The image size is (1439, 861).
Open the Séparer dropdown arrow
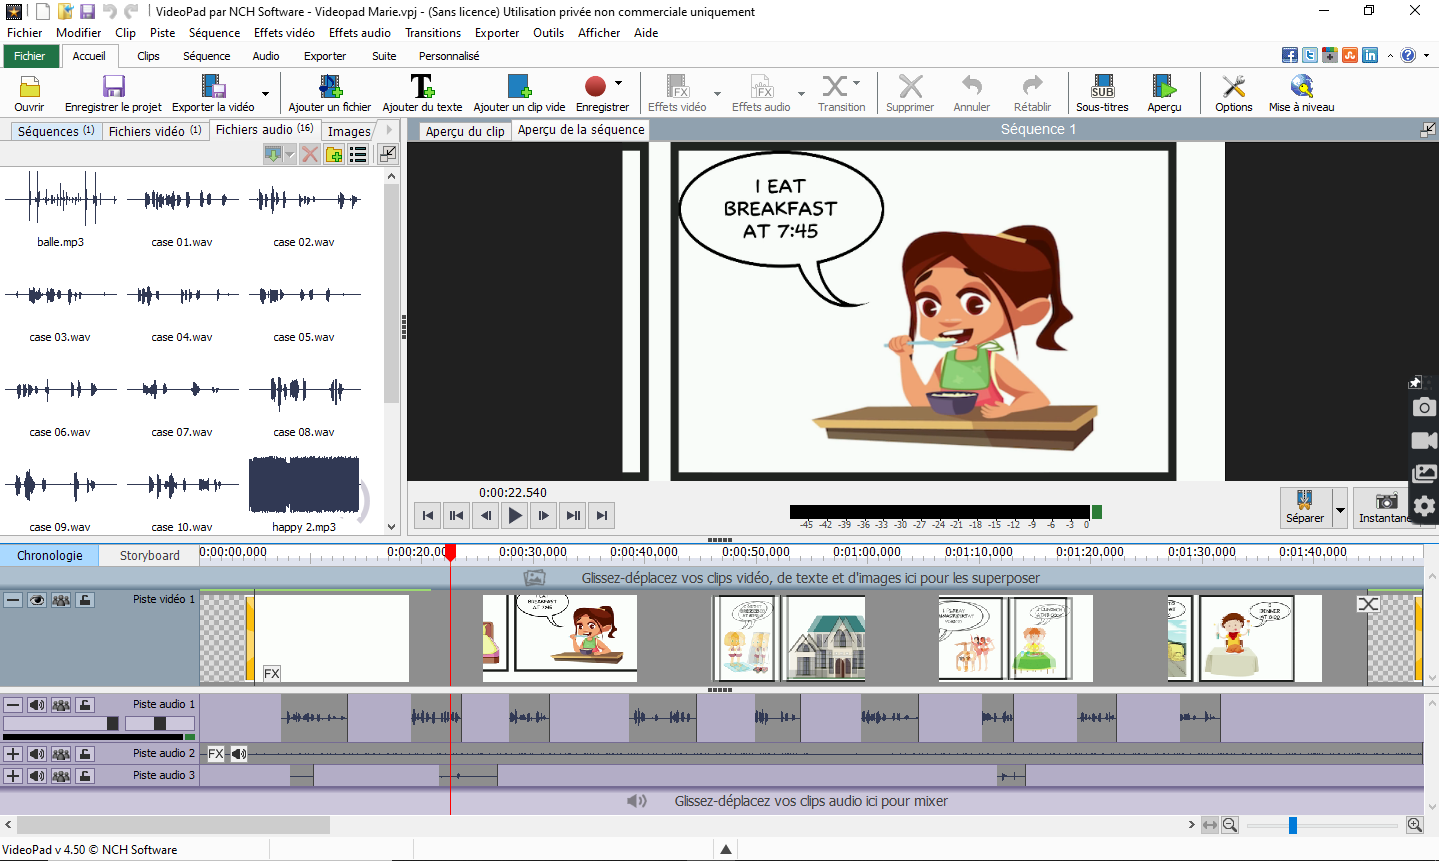click(1340, 509)
